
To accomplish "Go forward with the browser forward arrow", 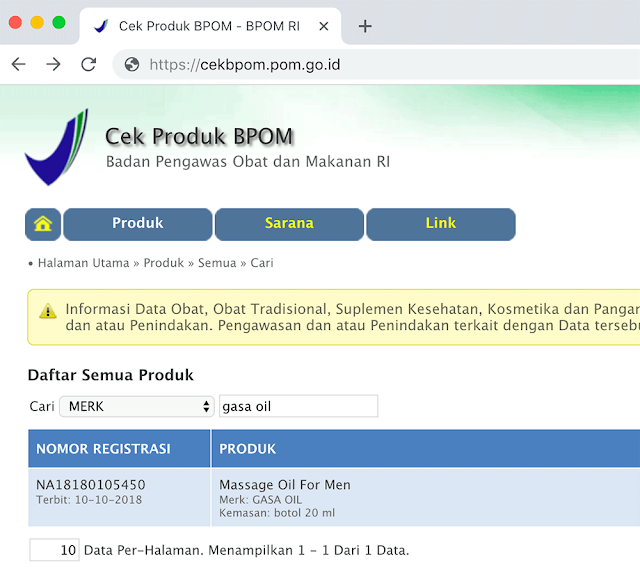I will coord(53,64).
